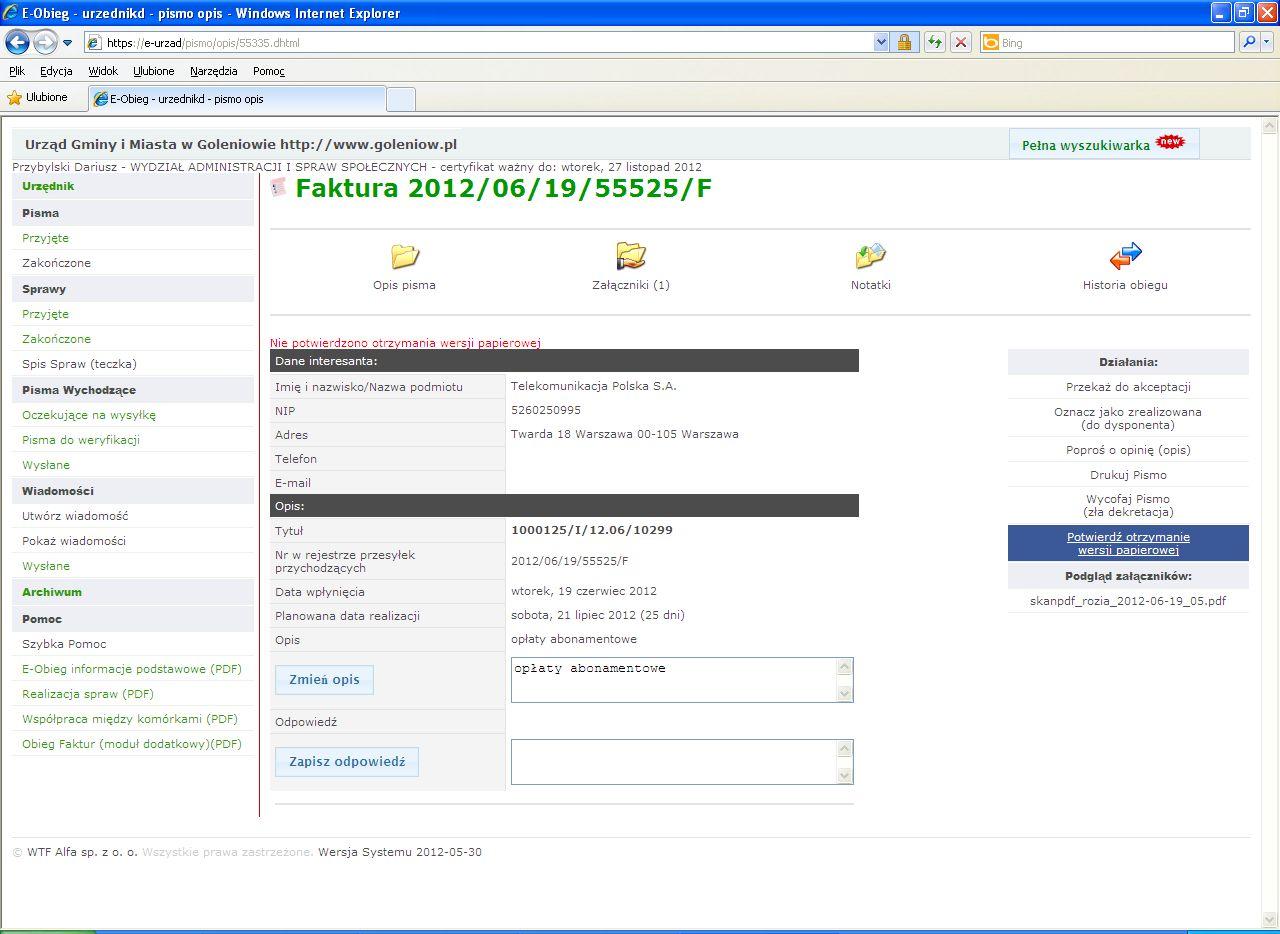Open Zakończone under Pisma in sidebar

(56, 263)
